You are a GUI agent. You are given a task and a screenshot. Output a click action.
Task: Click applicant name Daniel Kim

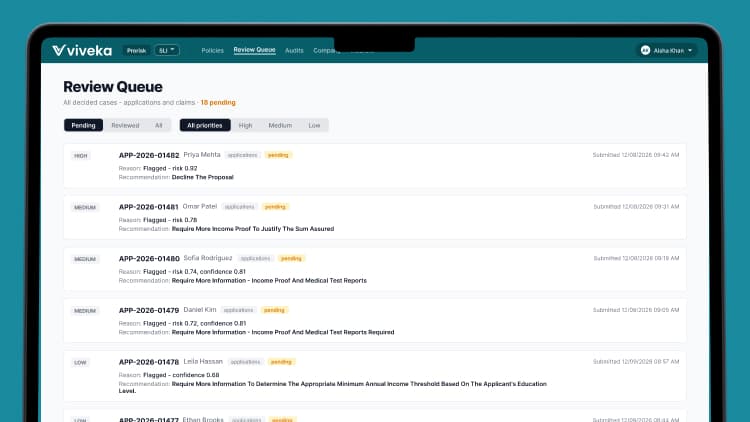[200, 310]
